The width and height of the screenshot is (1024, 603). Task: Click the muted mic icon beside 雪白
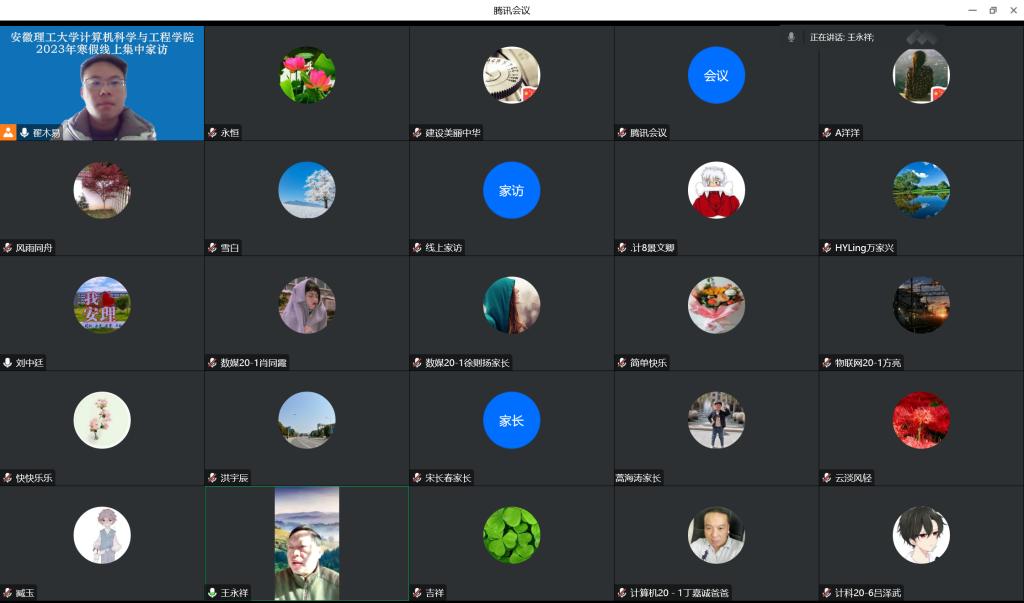[212, 248]
